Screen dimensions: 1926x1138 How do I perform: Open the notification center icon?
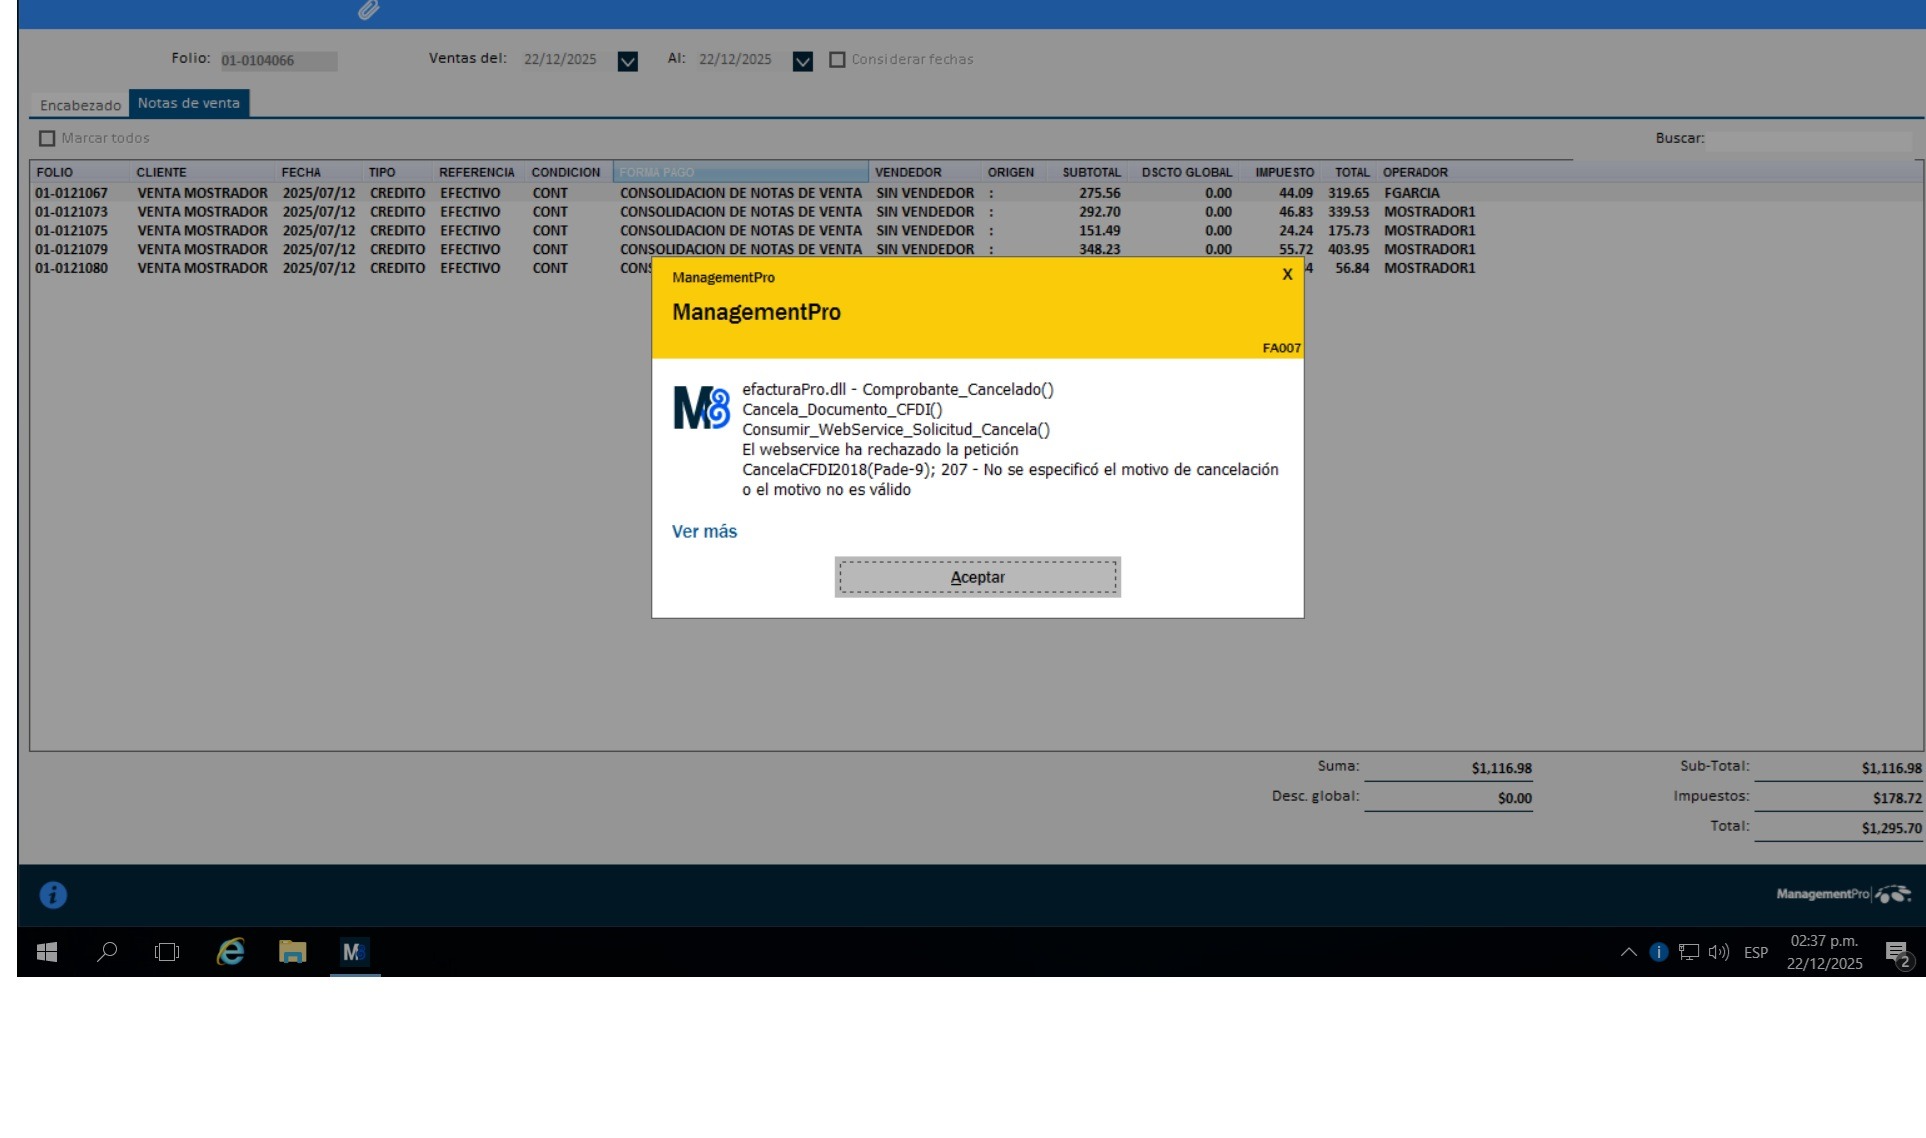point(1896,953)
